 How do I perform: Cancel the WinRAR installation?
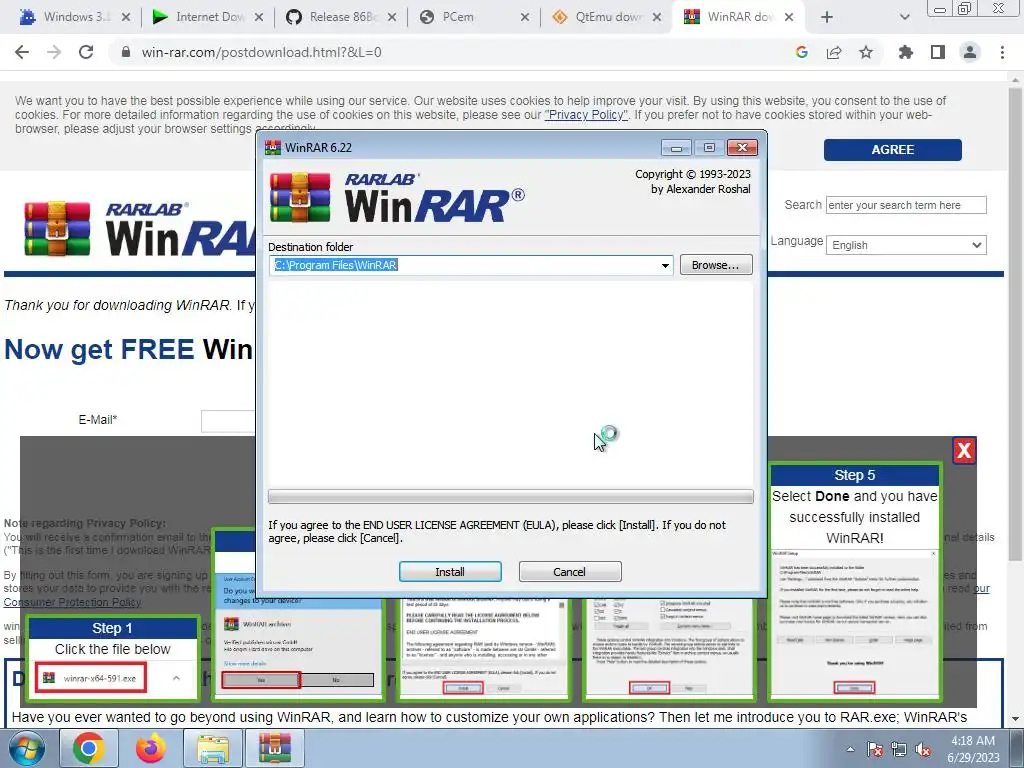569,571
